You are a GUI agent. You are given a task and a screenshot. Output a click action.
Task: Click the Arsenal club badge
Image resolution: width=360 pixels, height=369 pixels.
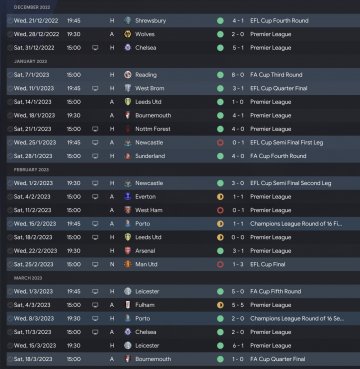128,251
